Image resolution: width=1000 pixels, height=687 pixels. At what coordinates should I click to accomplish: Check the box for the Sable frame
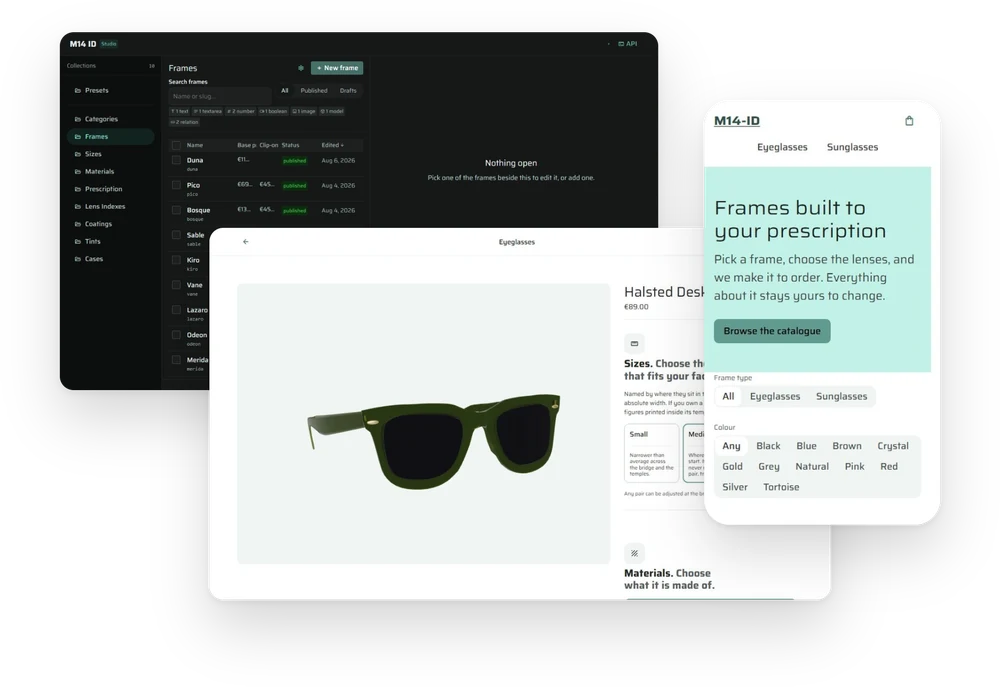point(177,235)
